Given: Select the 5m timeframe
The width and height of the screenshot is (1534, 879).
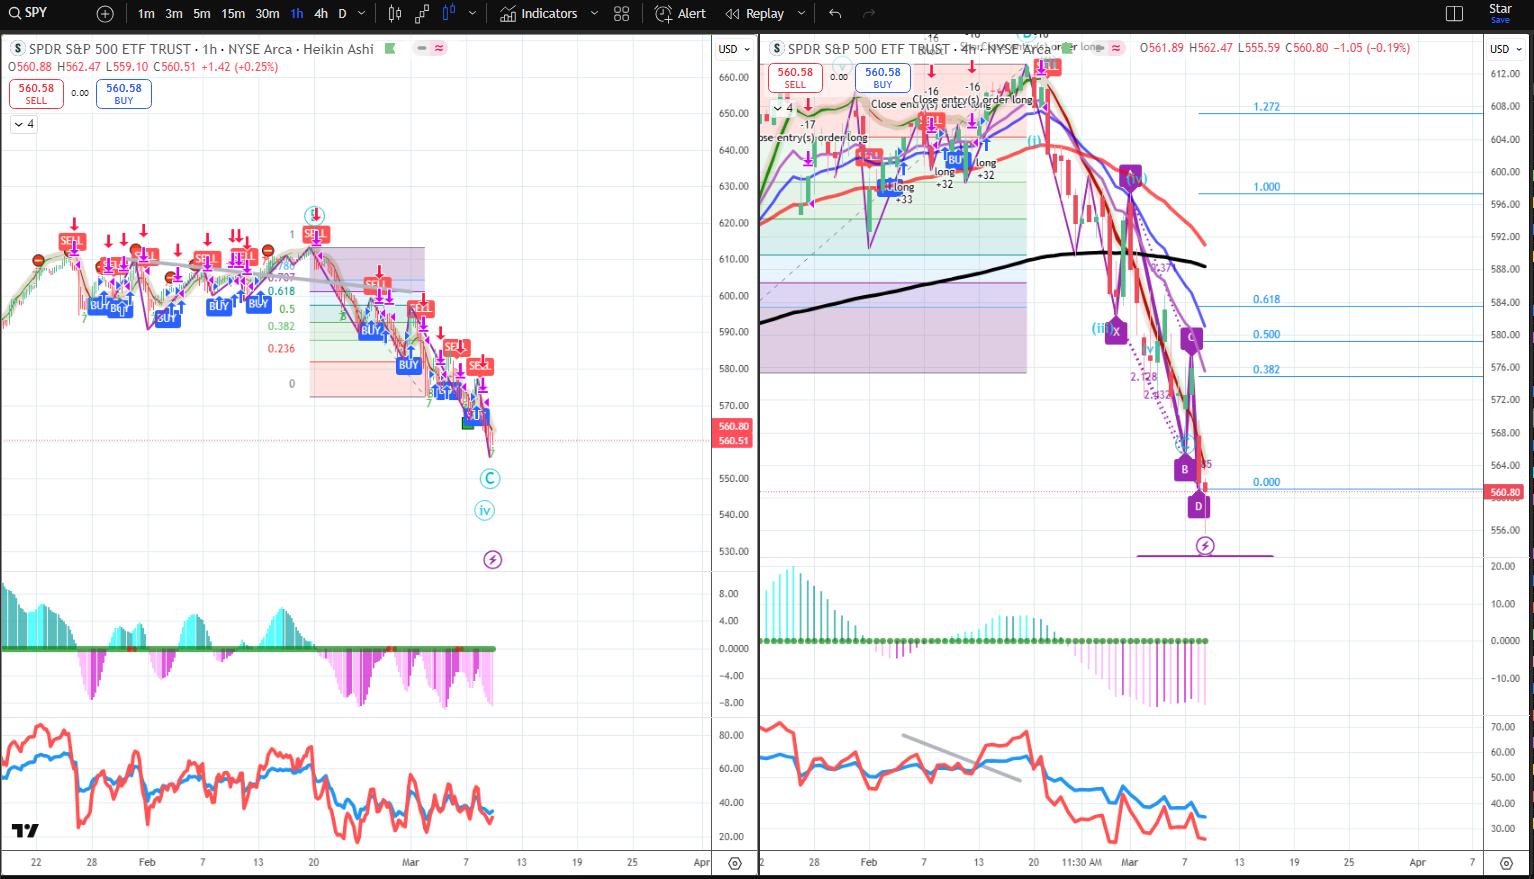Looking at the screenshot, I should pyautogui.click(x=202, y=14).
